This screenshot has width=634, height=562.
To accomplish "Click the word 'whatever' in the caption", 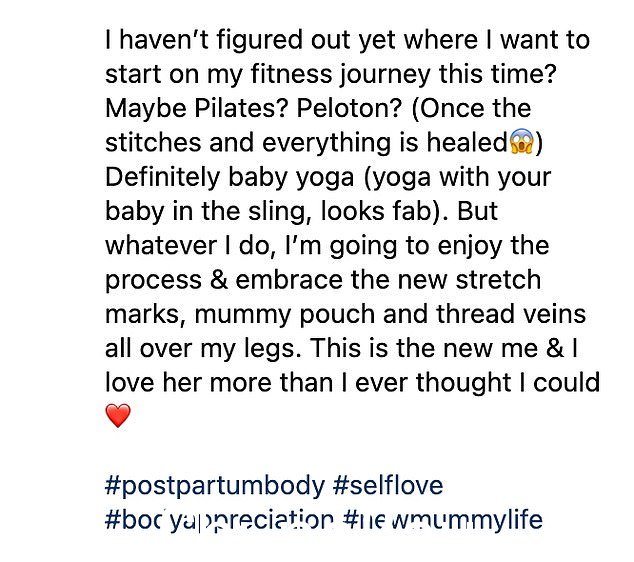I will point(161,245).
